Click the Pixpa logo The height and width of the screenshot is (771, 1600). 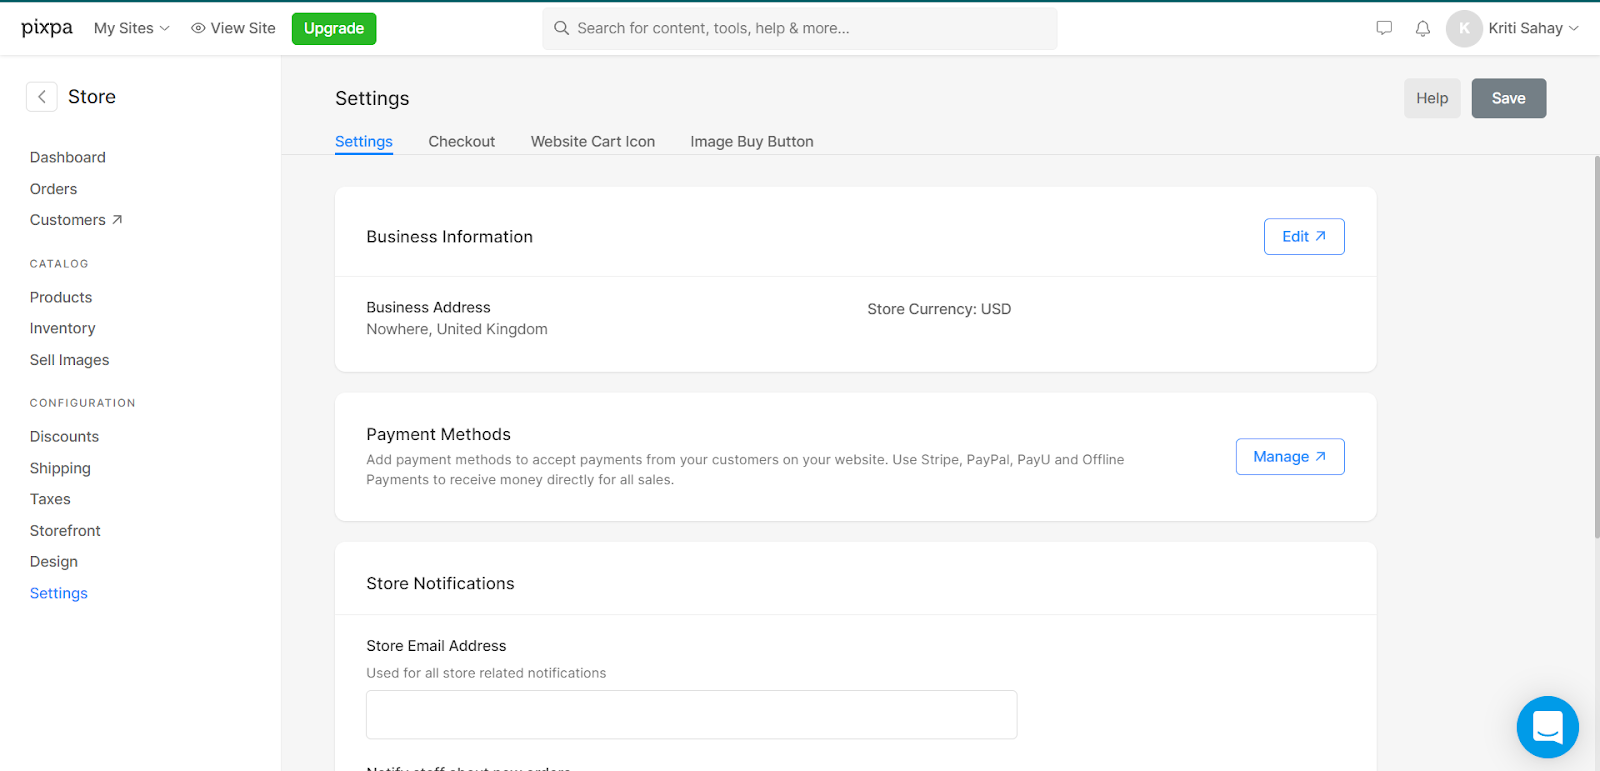[47, 28]
